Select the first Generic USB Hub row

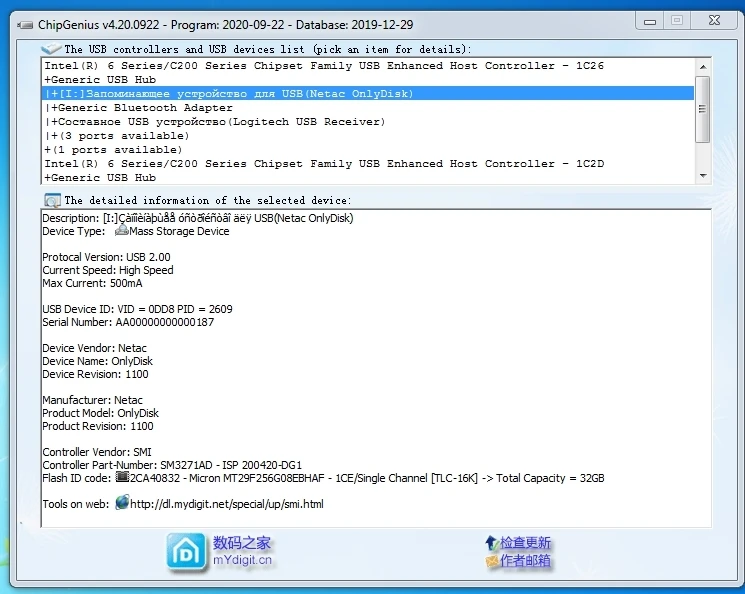[368, 79]
